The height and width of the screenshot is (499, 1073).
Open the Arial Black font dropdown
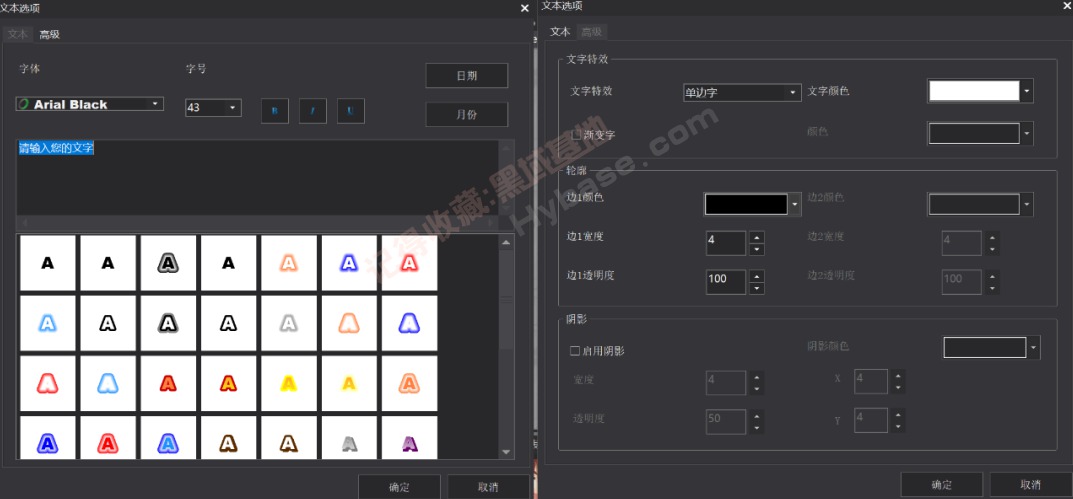point(90,104)
